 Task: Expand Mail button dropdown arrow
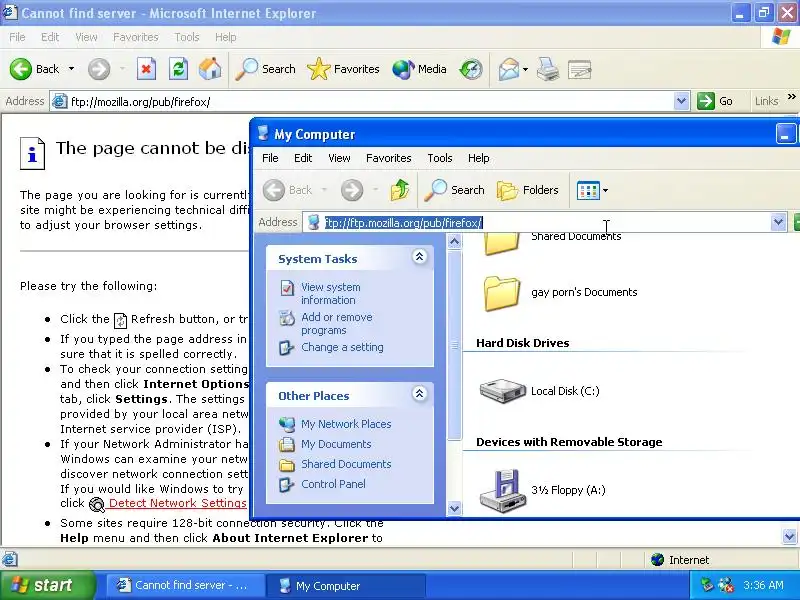[525, 69]
